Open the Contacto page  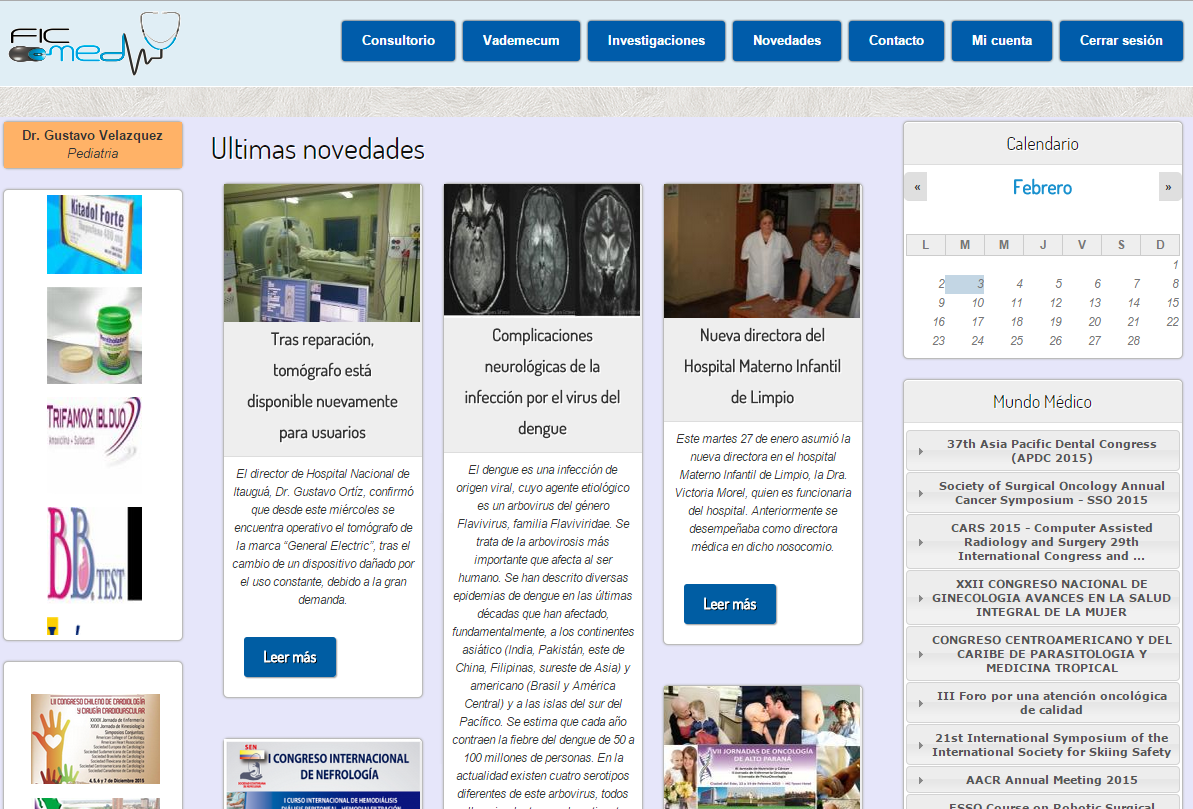click(896, 40)
